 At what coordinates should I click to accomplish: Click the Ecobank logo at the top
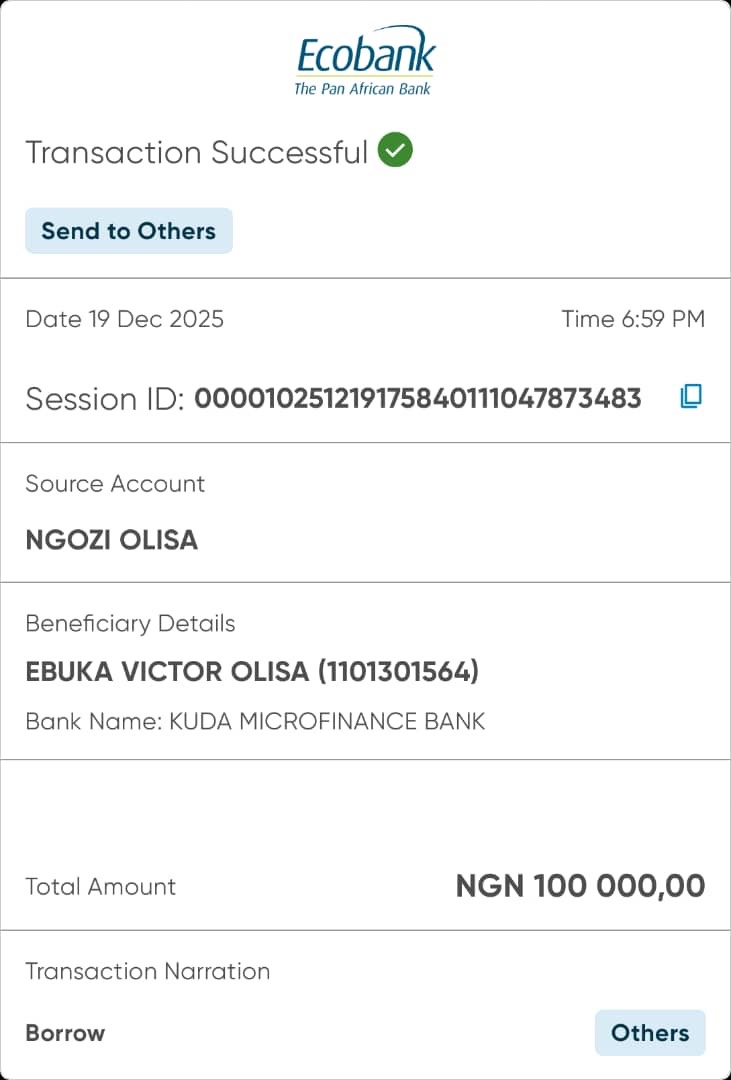coord(365,54)
